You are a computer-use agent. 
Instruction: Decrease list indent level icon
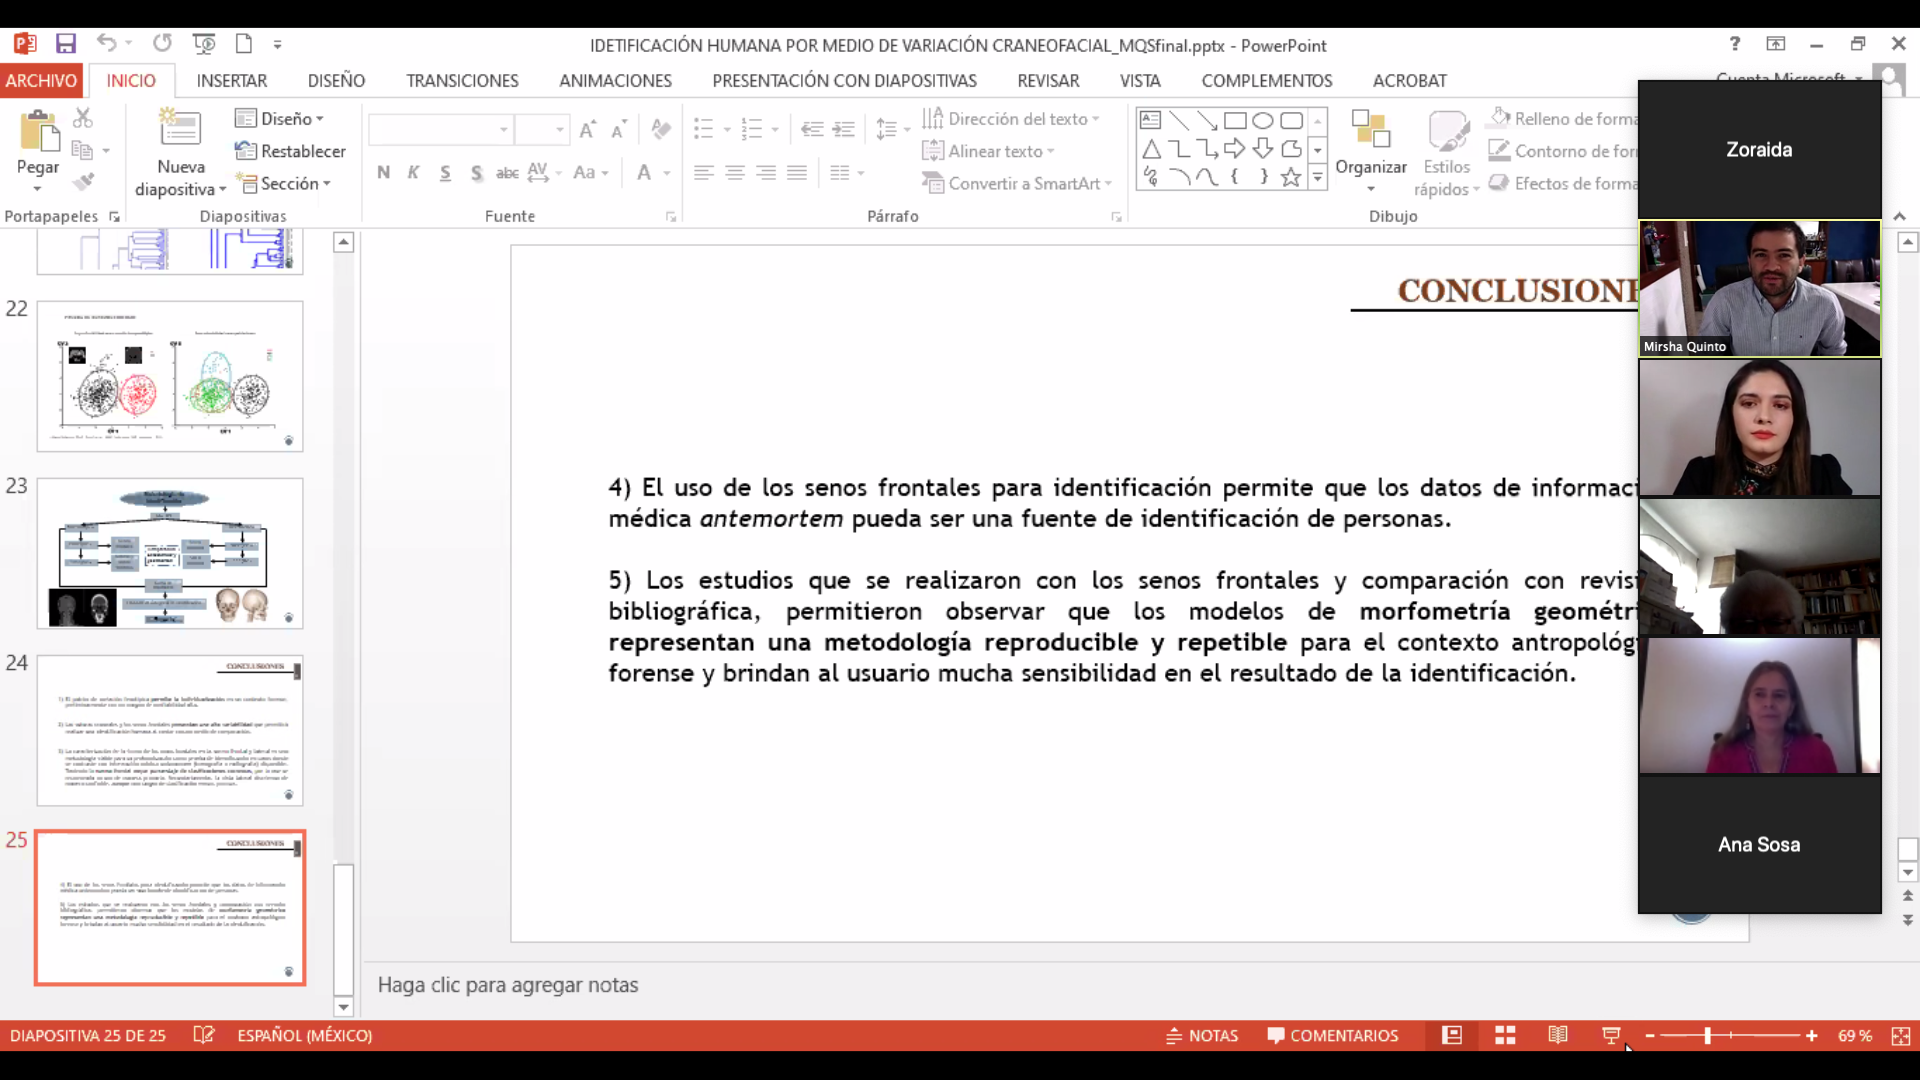pyautogui.click(x=812, y=129)
